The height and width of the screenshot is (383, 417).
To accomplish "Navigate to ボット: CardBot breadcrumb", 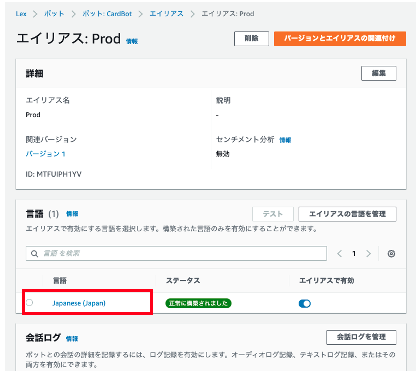I will pyautogui.click(x=107, y=14).
